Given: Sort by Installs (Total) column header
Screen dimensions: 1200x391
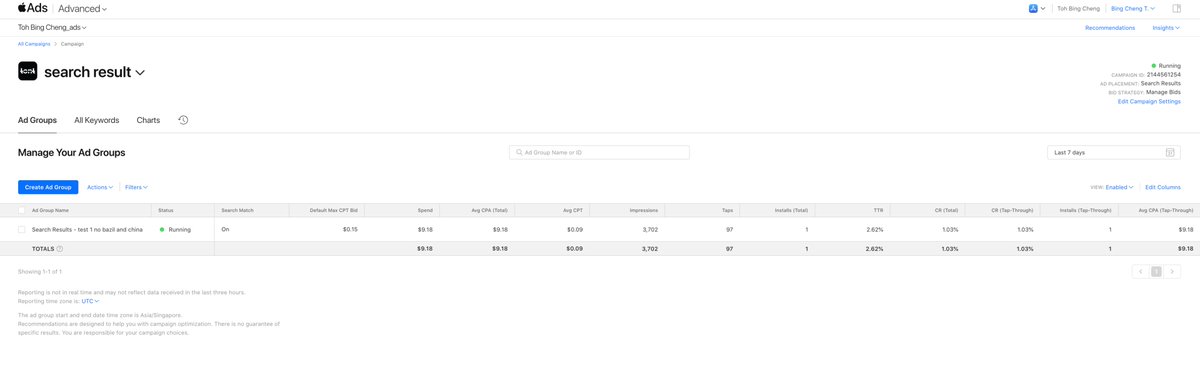Looking at the screenshot, I should pyautogui.click(x=791, y=211).
